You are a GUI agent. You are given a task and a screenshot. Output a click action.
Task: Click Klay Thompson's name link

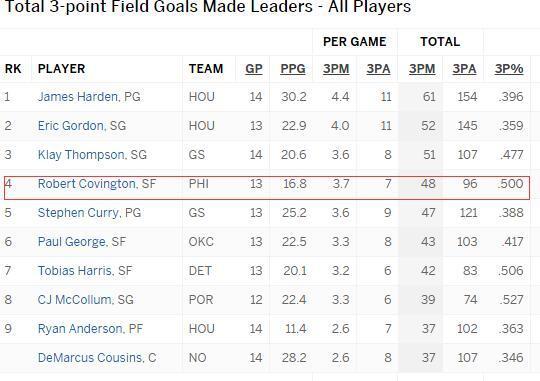point(81,155)
